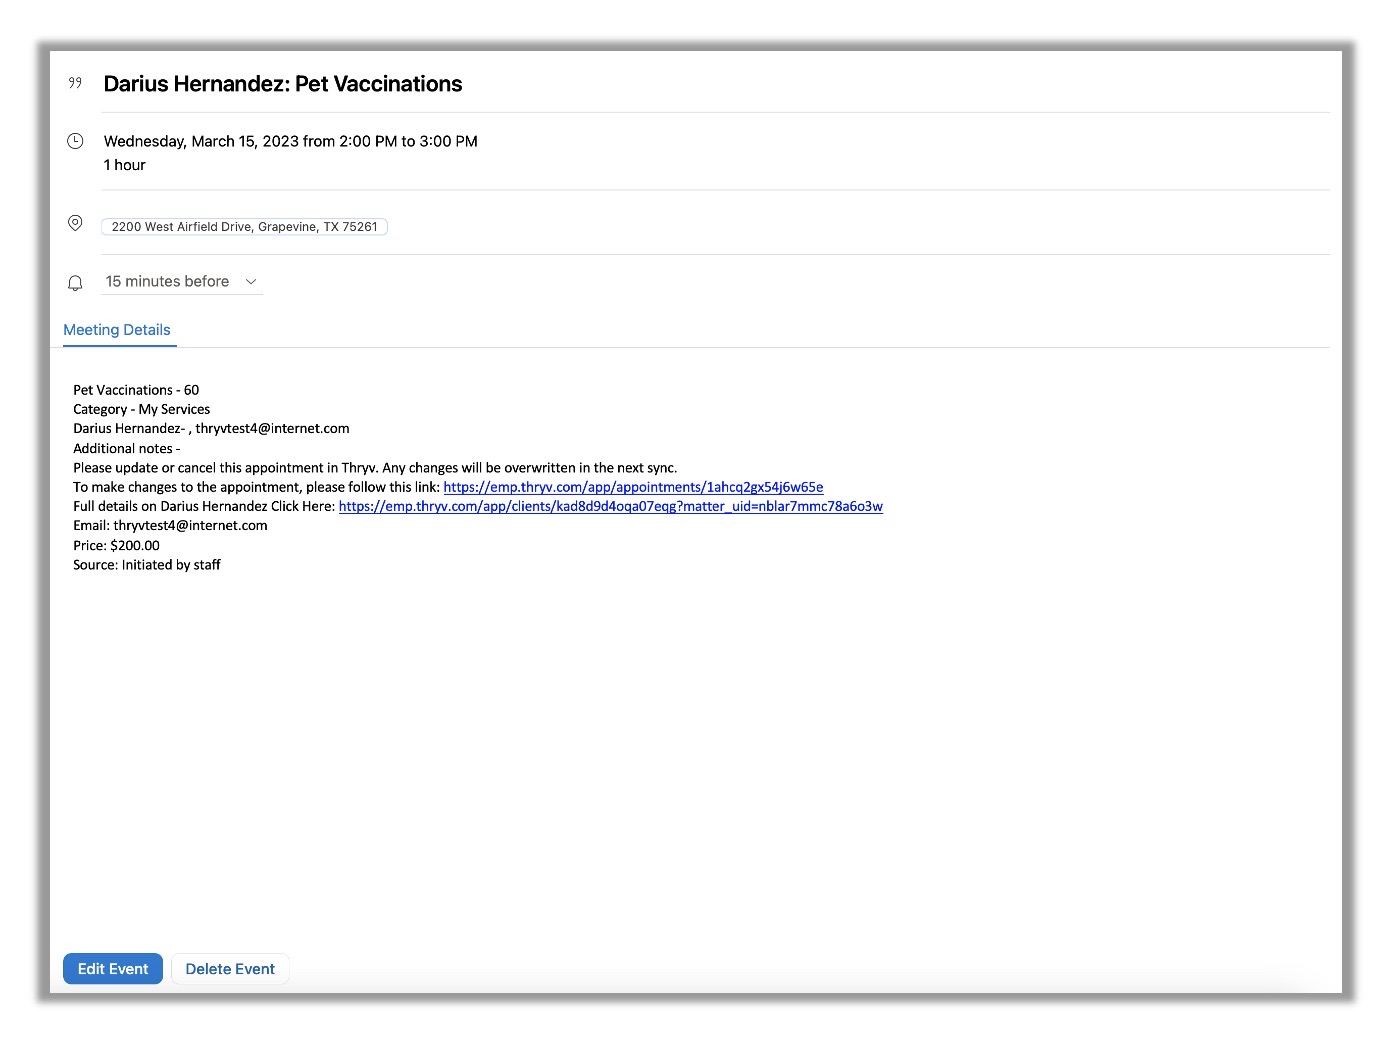Screen dimensions: 1388x1042
Task: Click the 2200 West Airfield Drive address field
Action: point(244,227)
